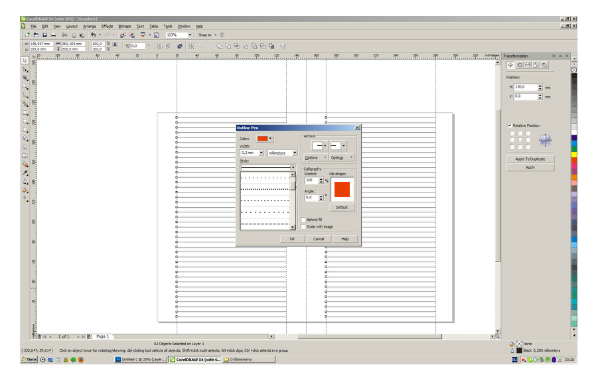Click the Apply button in Transformation docker
This screenshot has height=379, width=600.
point(530,167)
